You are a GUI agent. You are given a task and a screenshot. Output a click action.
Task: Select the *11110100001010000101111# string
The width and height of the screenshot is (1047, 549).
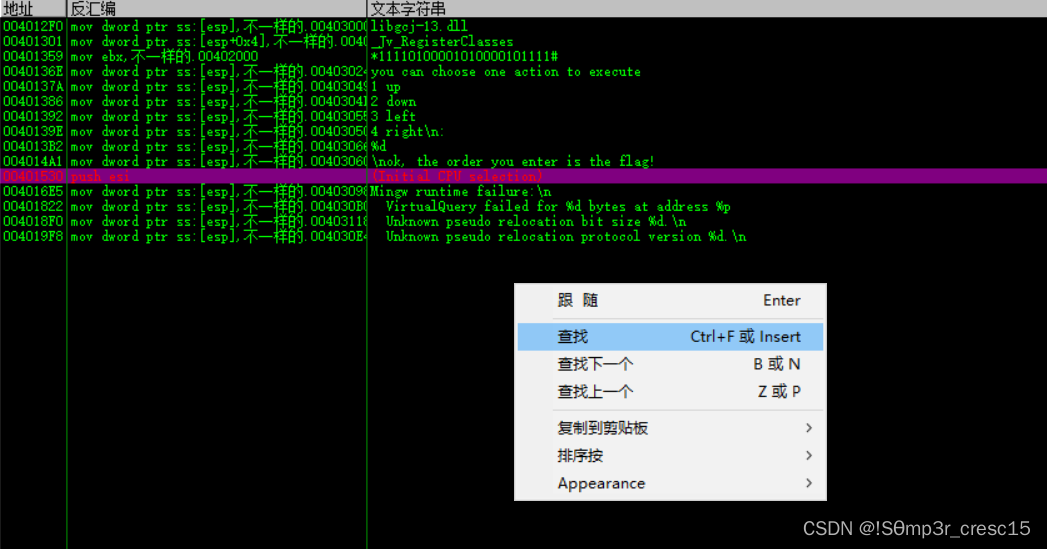pos(464,57)
